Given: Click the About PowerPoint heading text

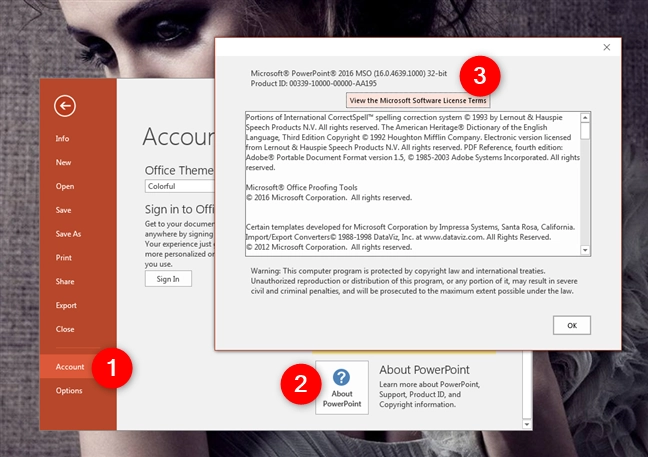Looking at the screenshot, I should point(424,369).
